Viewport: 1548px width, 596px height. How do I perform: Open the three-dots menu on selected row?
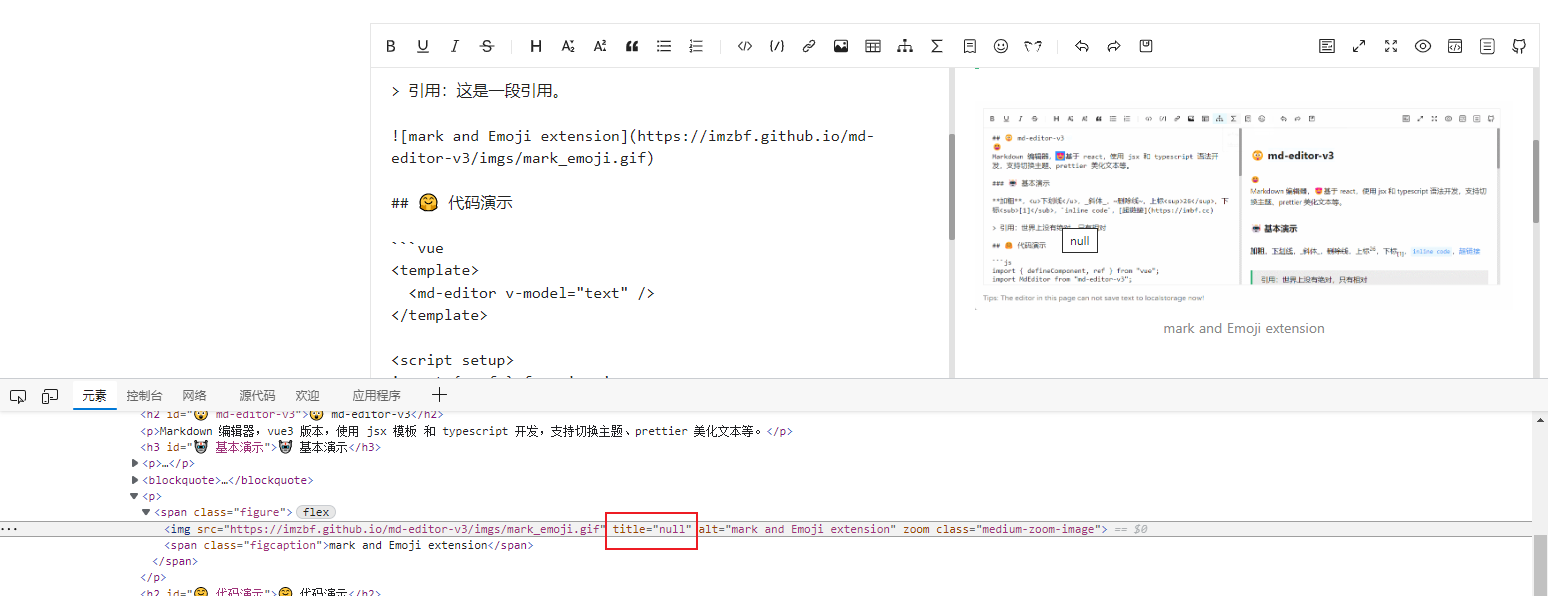(x=9, y=529)
